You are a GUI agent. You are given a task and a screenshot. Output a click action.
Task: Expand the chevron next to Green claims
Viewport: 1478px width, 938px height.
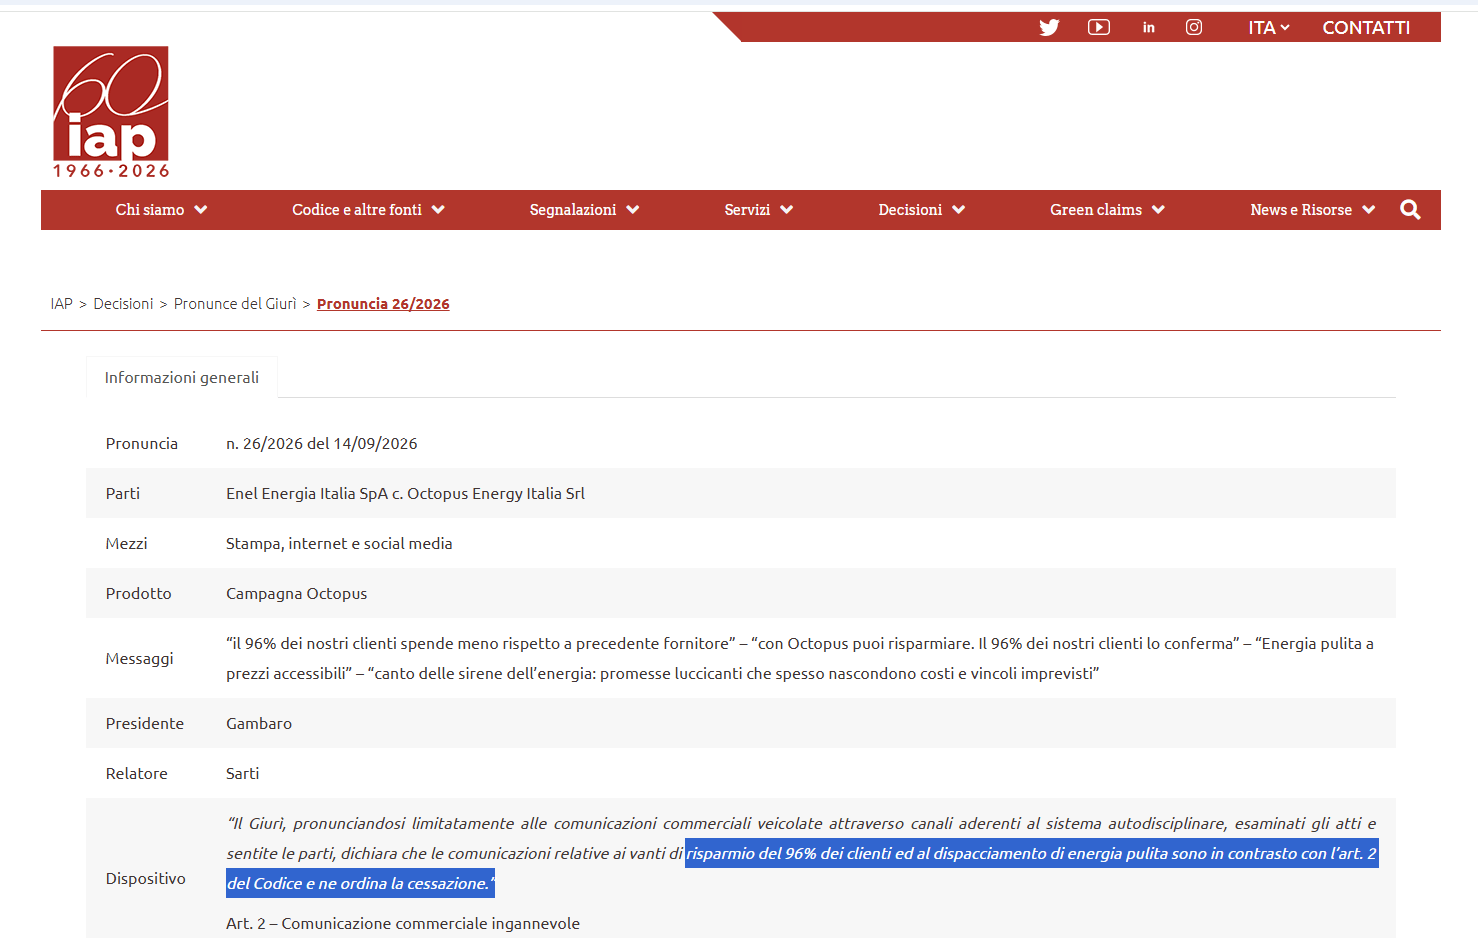click(x=1158, y=210)
